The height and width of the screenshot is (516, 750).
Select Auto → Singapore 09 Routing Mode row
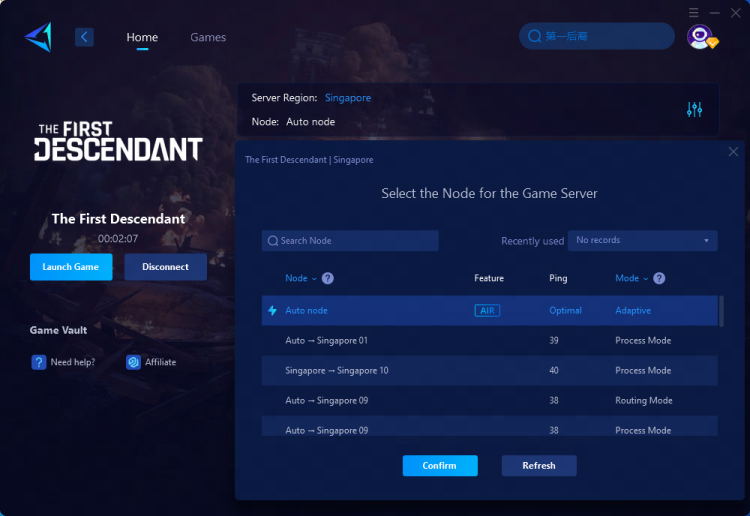coord(489,401)
